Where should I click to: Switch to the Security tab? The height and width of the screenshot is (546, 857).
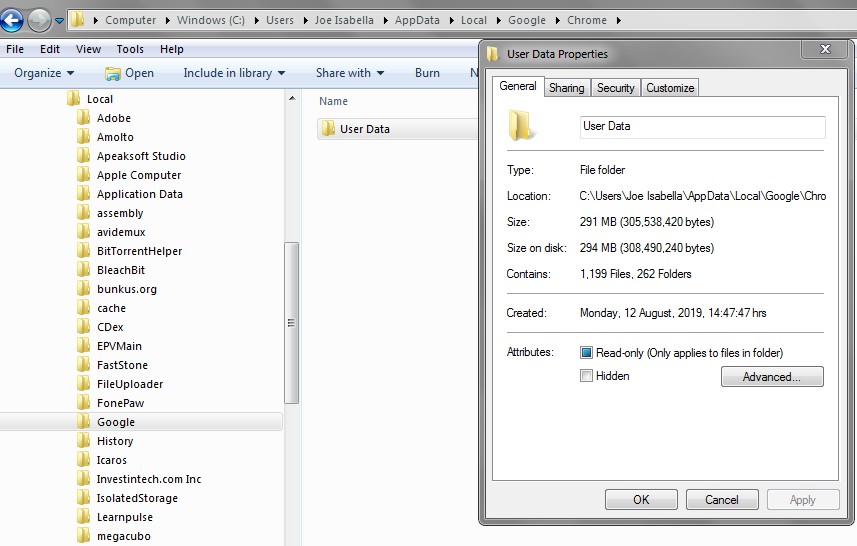point(615,87)
